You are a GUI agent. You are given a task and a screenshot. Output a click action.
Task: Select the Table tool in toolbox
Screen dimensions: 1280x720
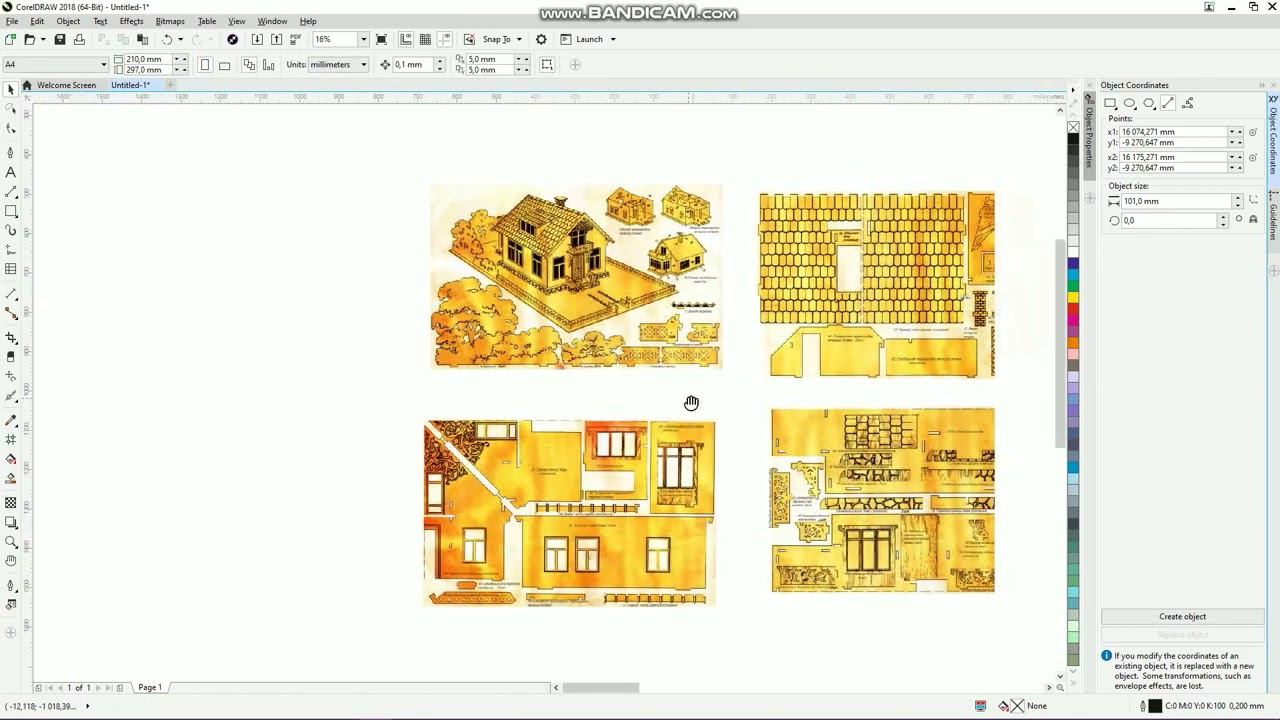(x=10, y=269)
